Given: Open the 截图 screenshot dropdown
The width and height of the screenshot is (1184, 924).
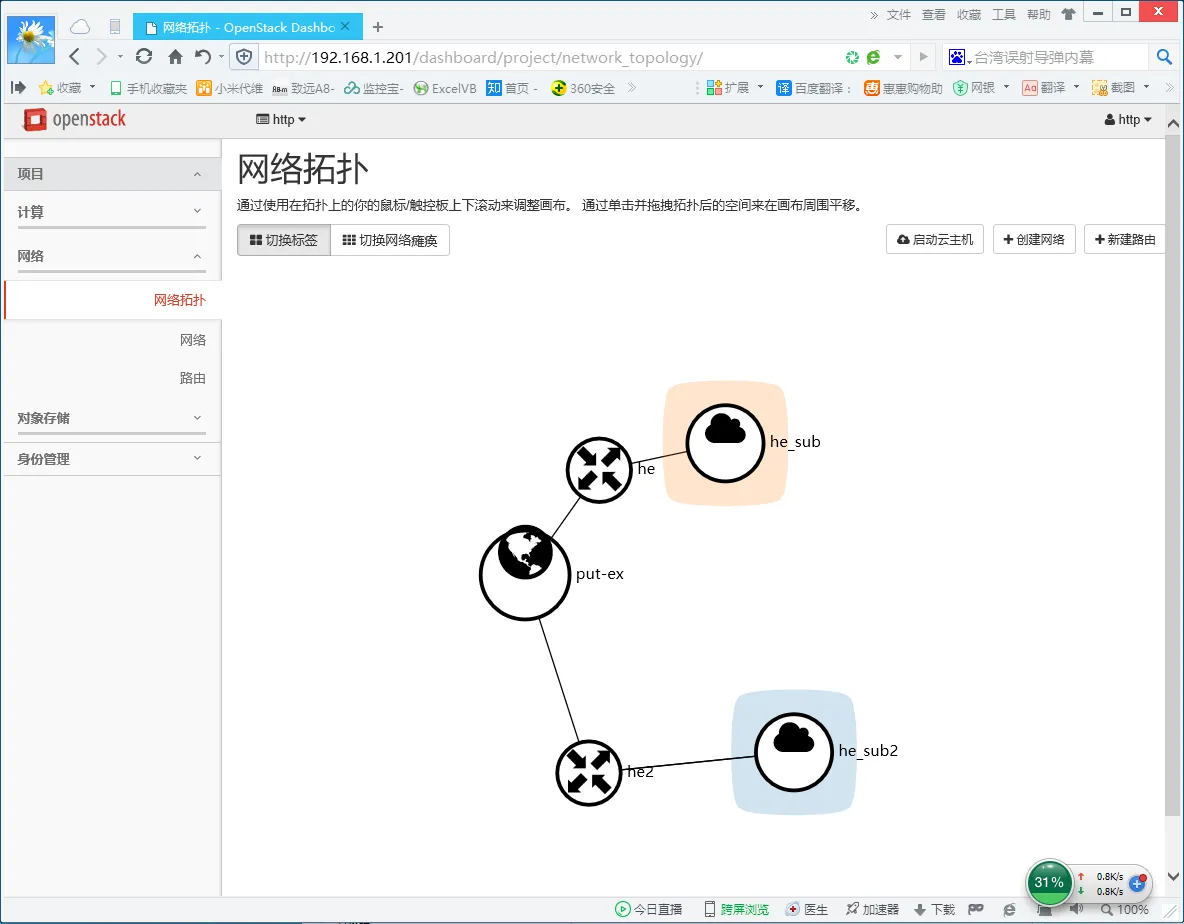Looking at the screenshot, I should click(x=1121, y=88).
